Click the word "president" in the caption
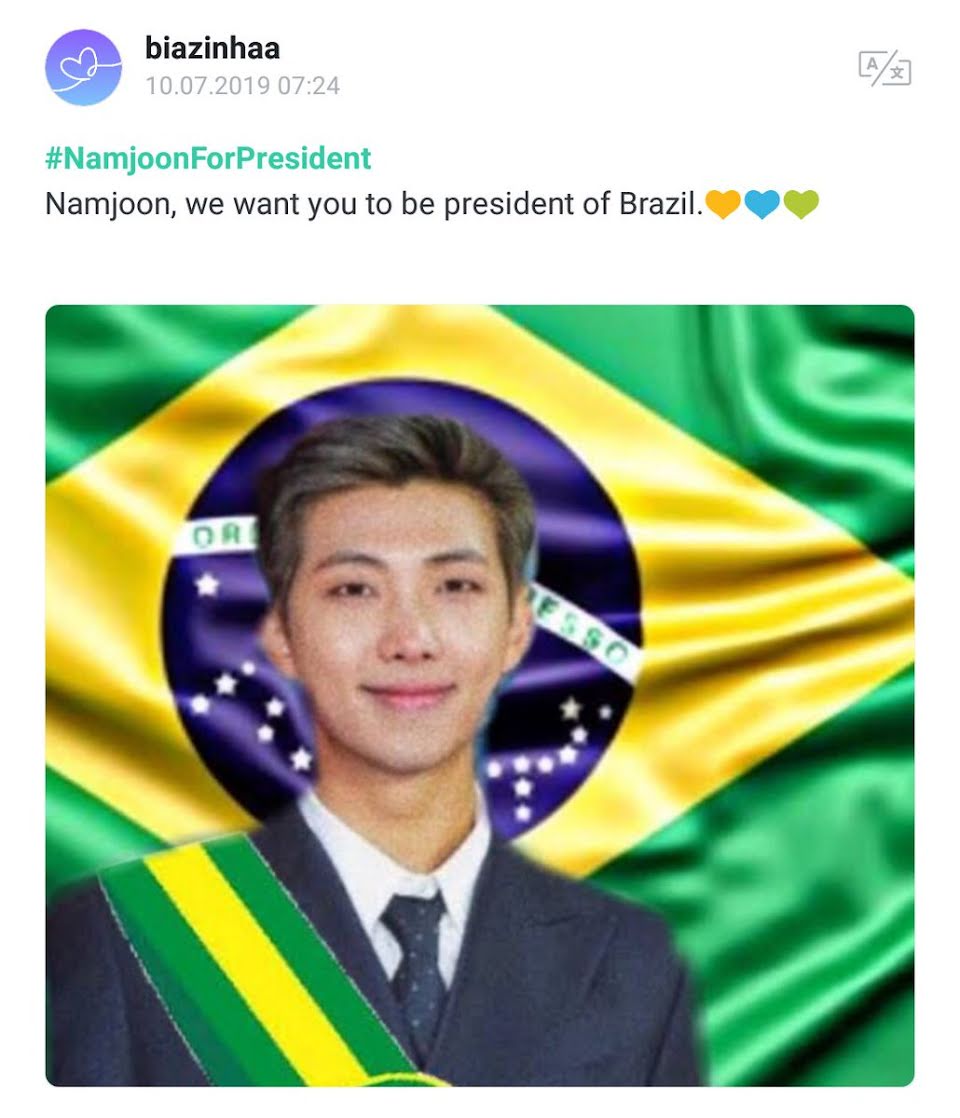Viewport: 960px width, 1118px height. [514, 205]
